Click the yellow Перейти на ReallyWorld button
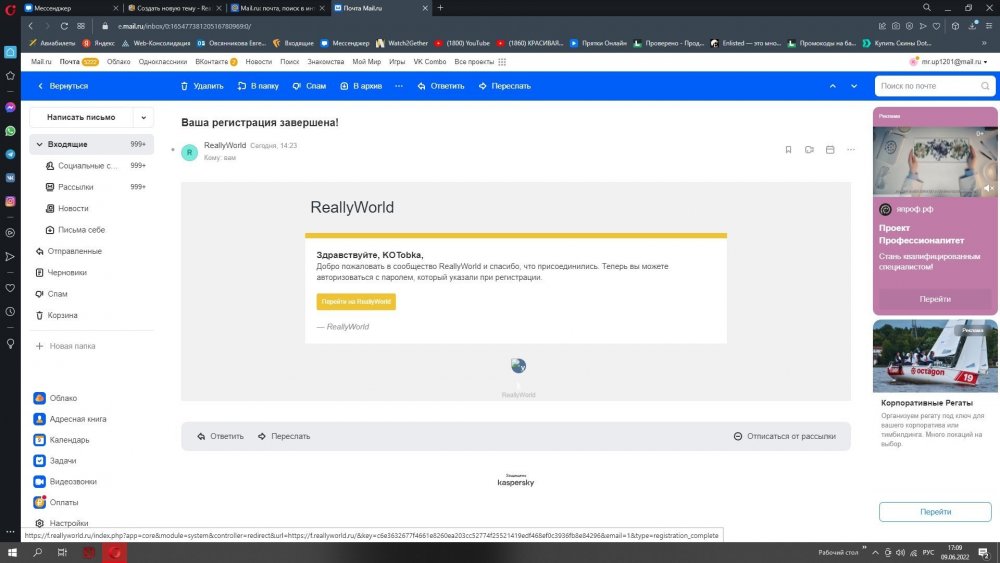Image resolution: width=1000 pixels, height=563 pixels. click(356, 302)
